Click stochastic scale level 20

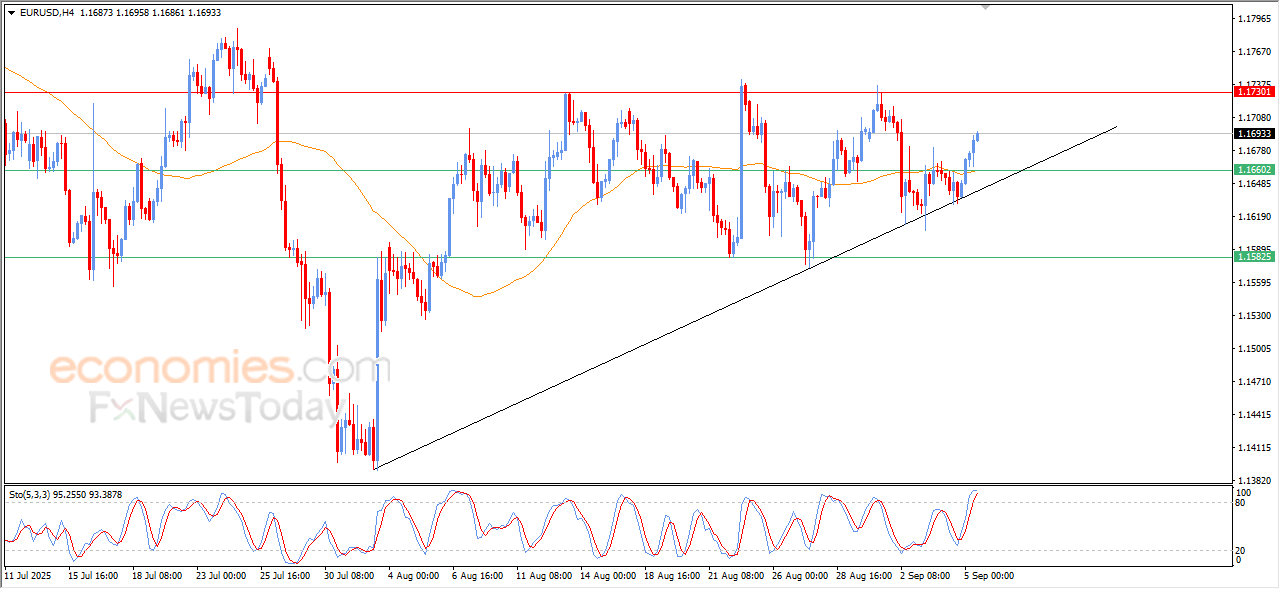tap(1242, 550)
